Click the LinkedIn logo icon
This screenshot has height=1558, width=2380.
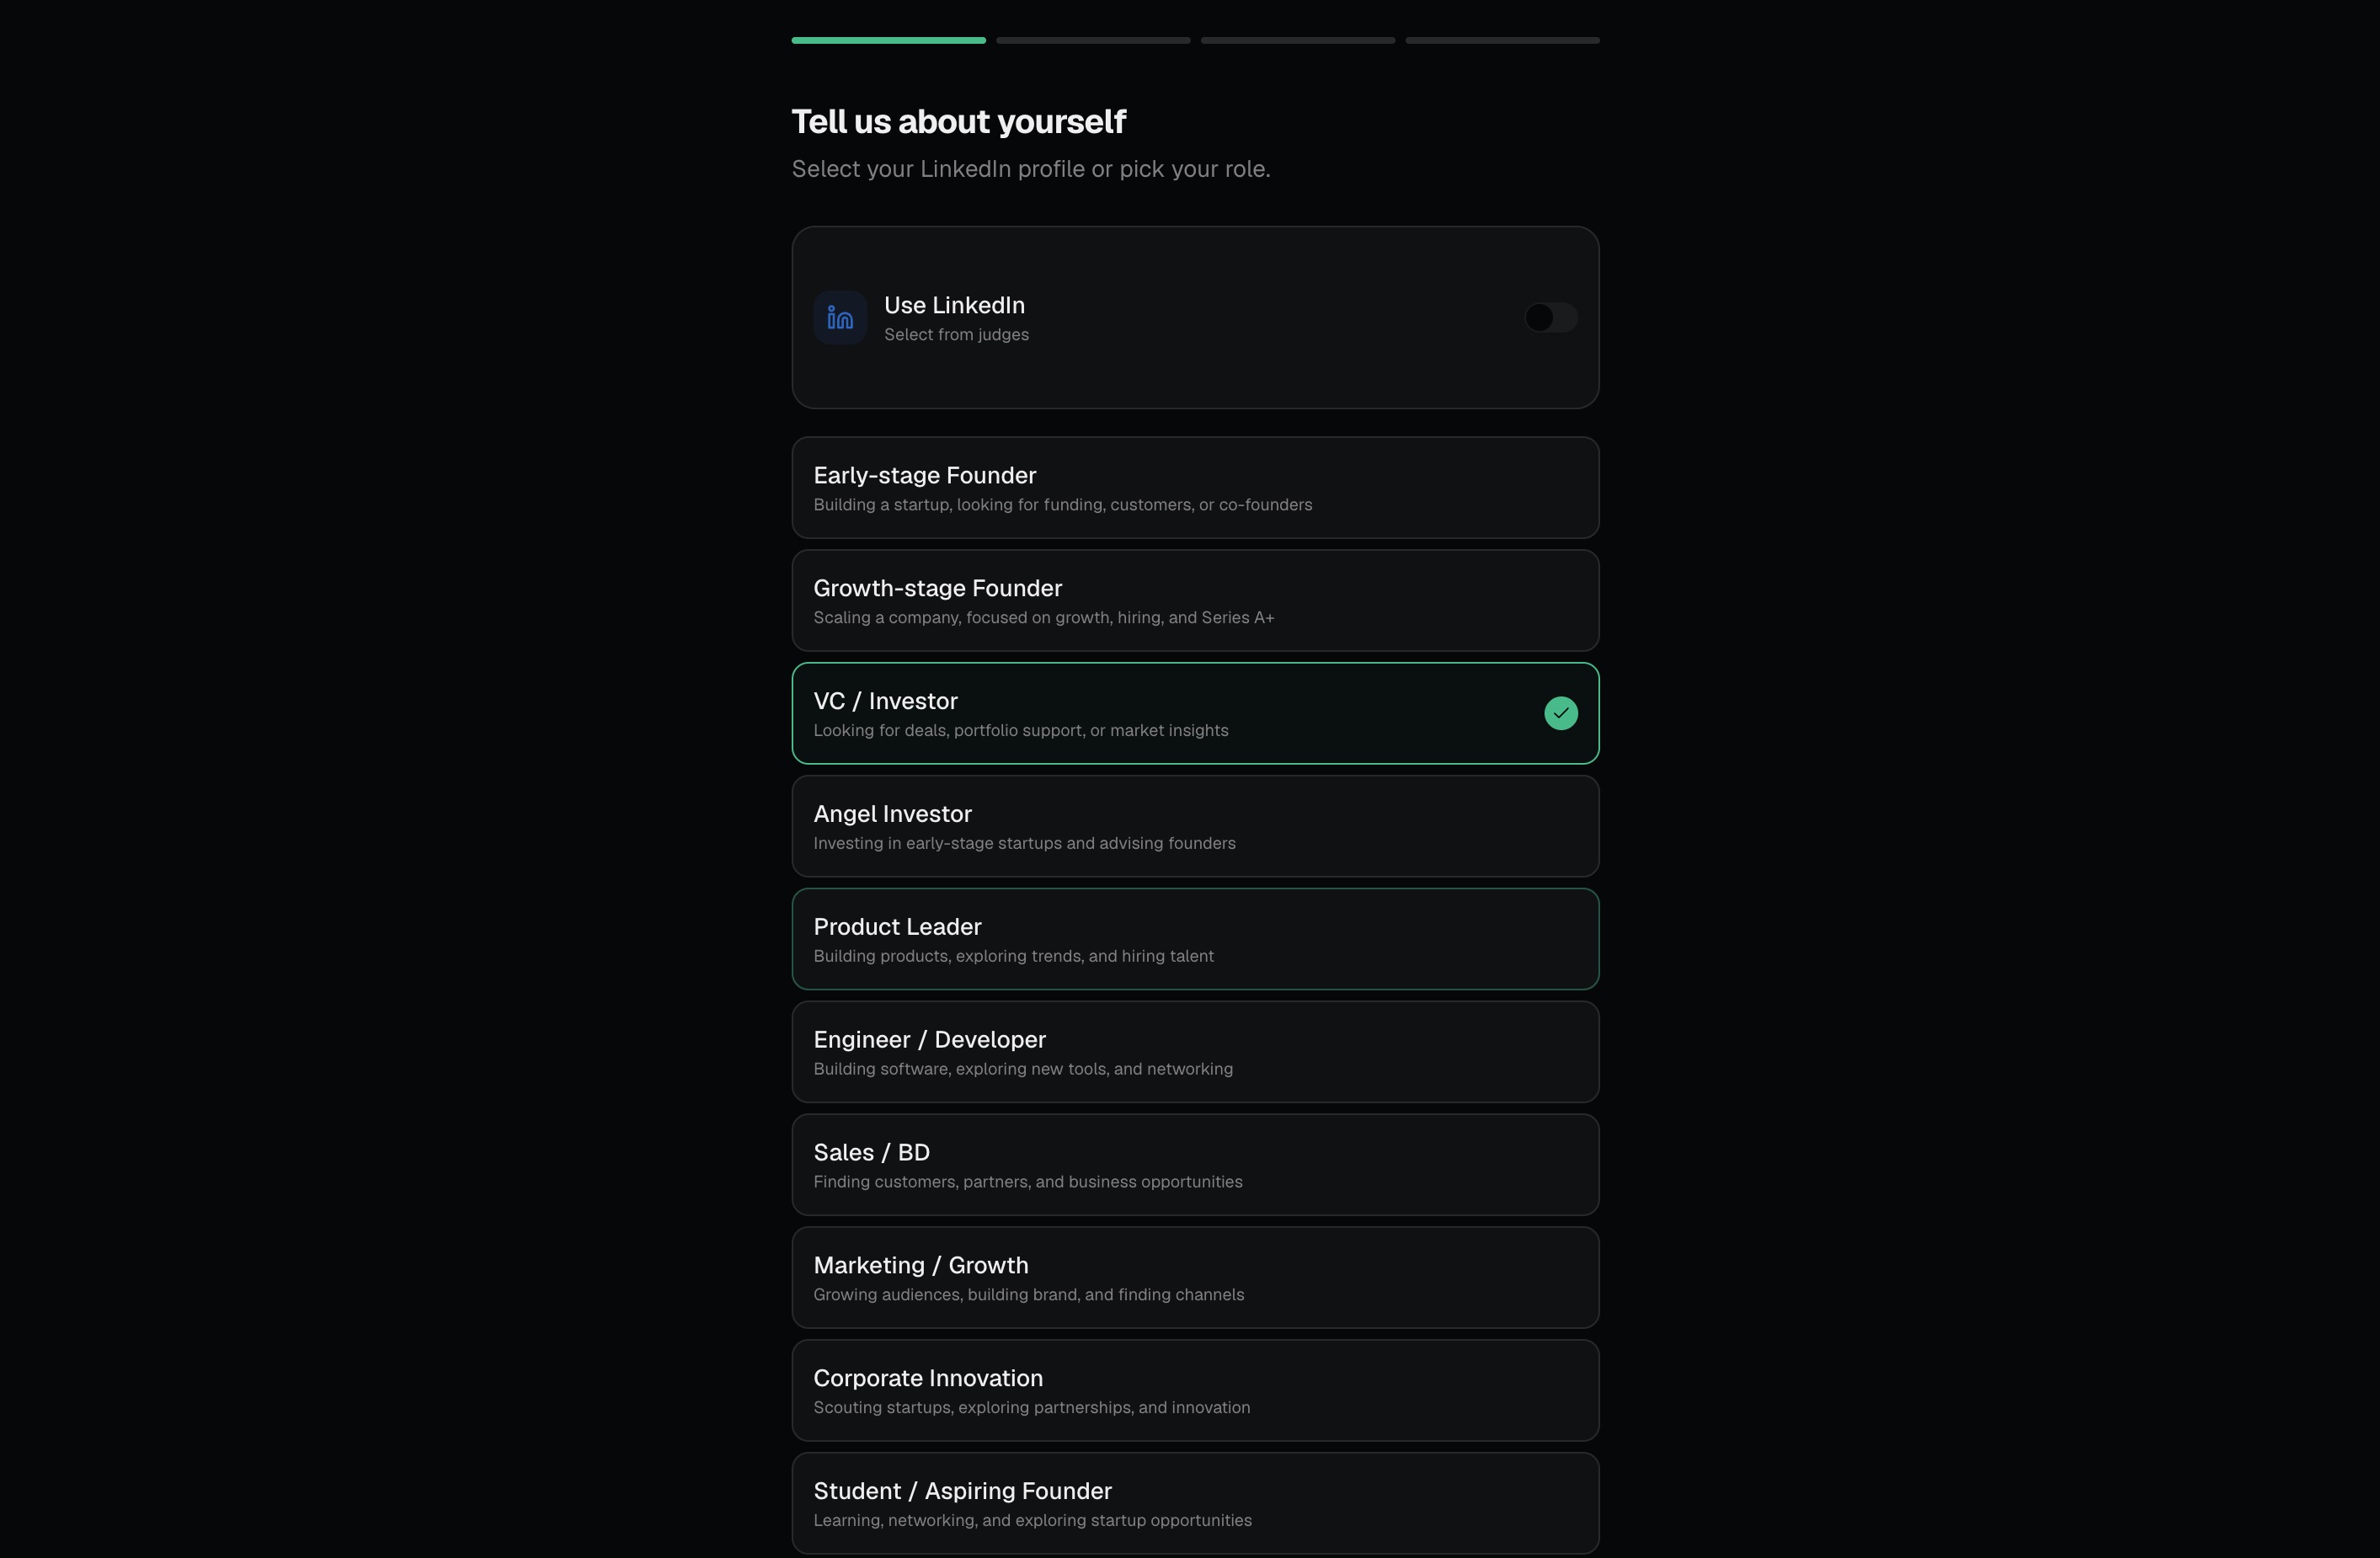[x=840, y=318]
